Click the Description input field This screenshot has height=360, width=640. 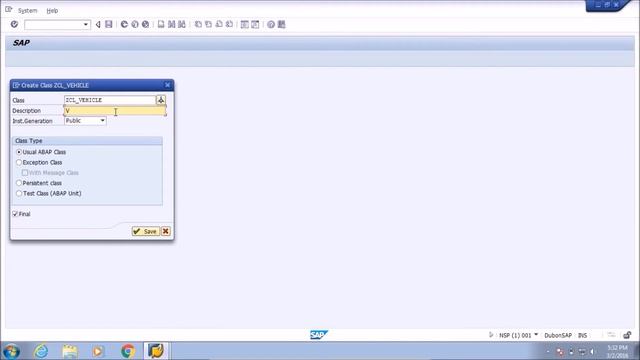tap(115, 111)
